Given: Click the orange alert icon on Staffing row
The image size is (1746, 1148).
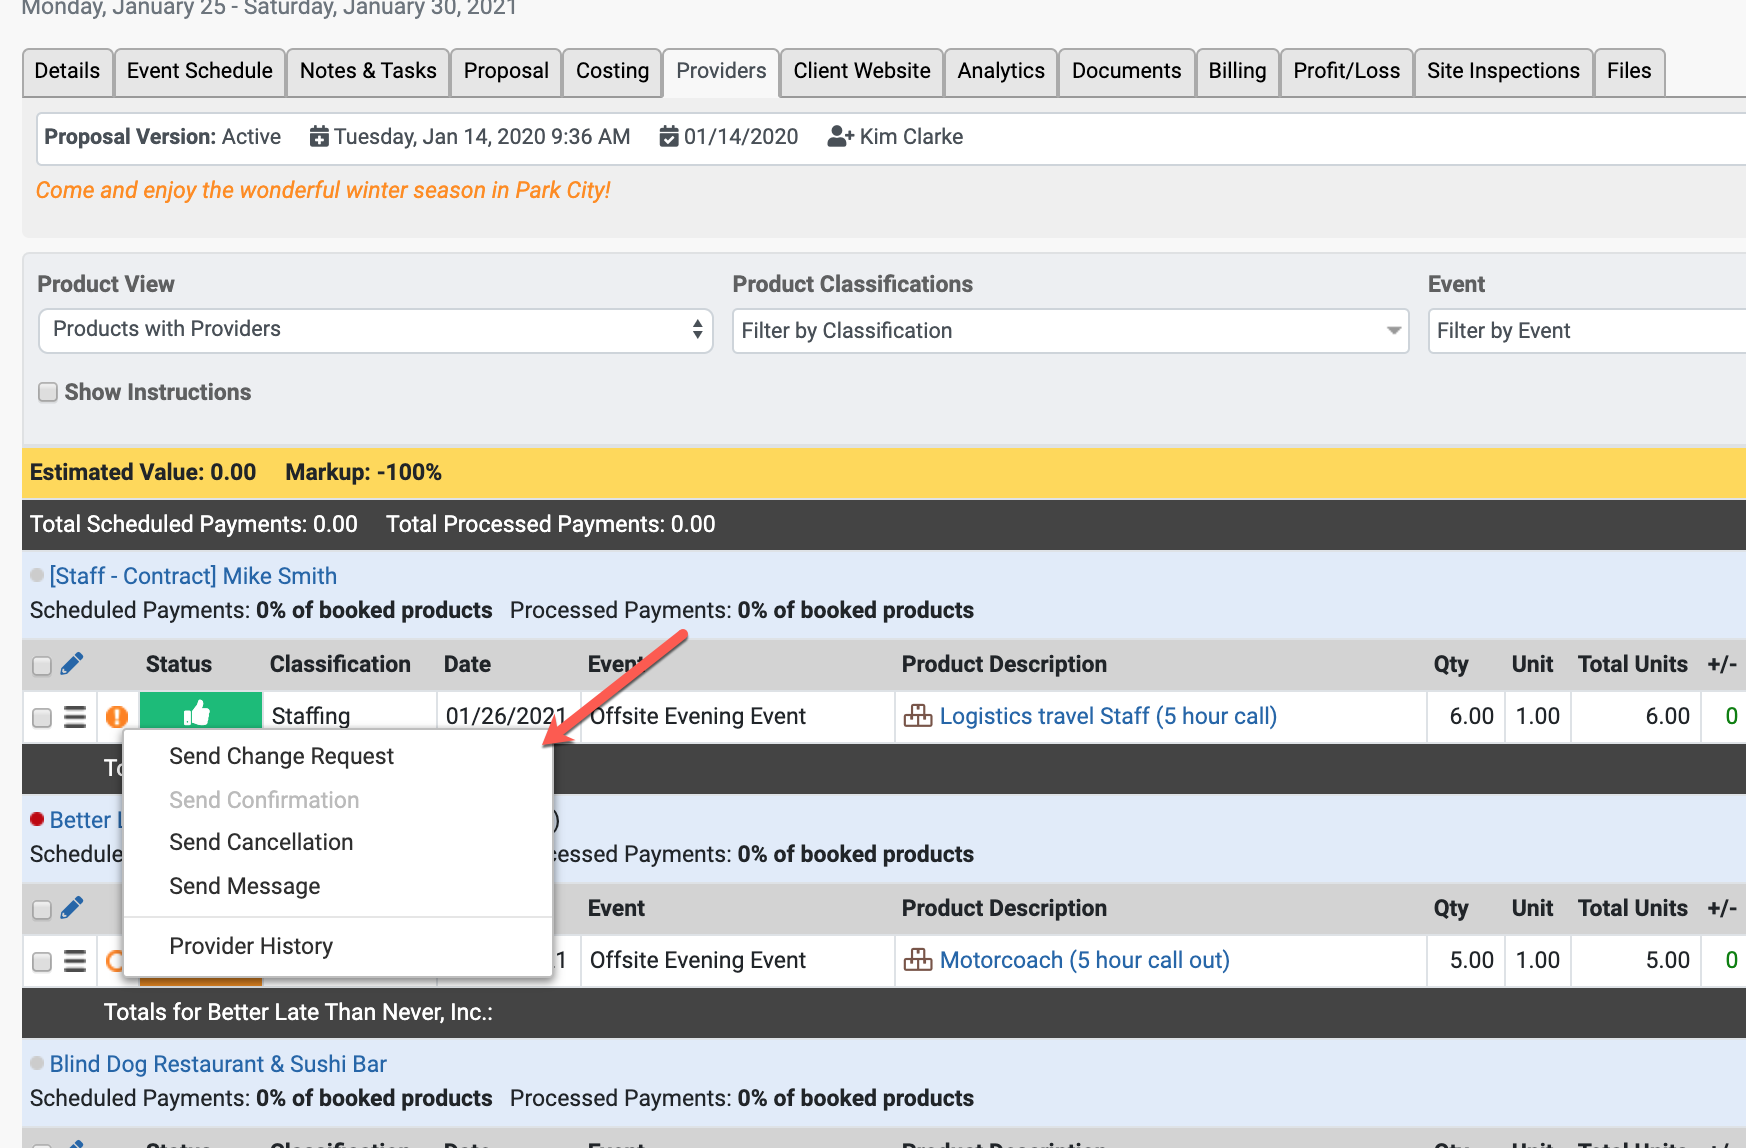Looking at the screenshot, I should [x=117, y=716].
